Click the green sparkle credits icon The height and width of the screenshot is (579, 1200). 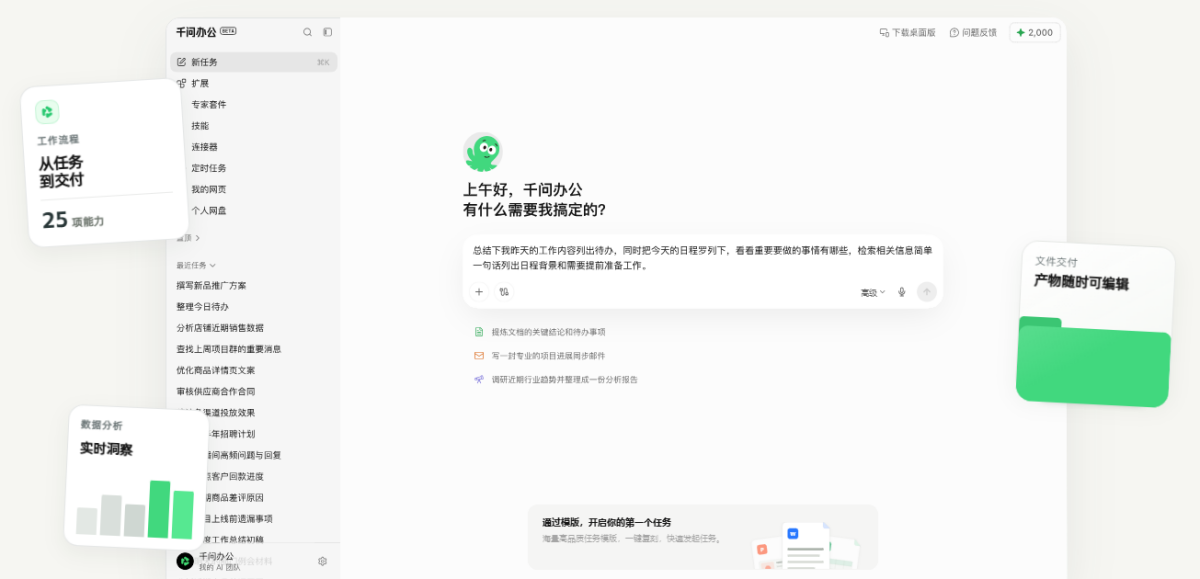pos(1020,32)
